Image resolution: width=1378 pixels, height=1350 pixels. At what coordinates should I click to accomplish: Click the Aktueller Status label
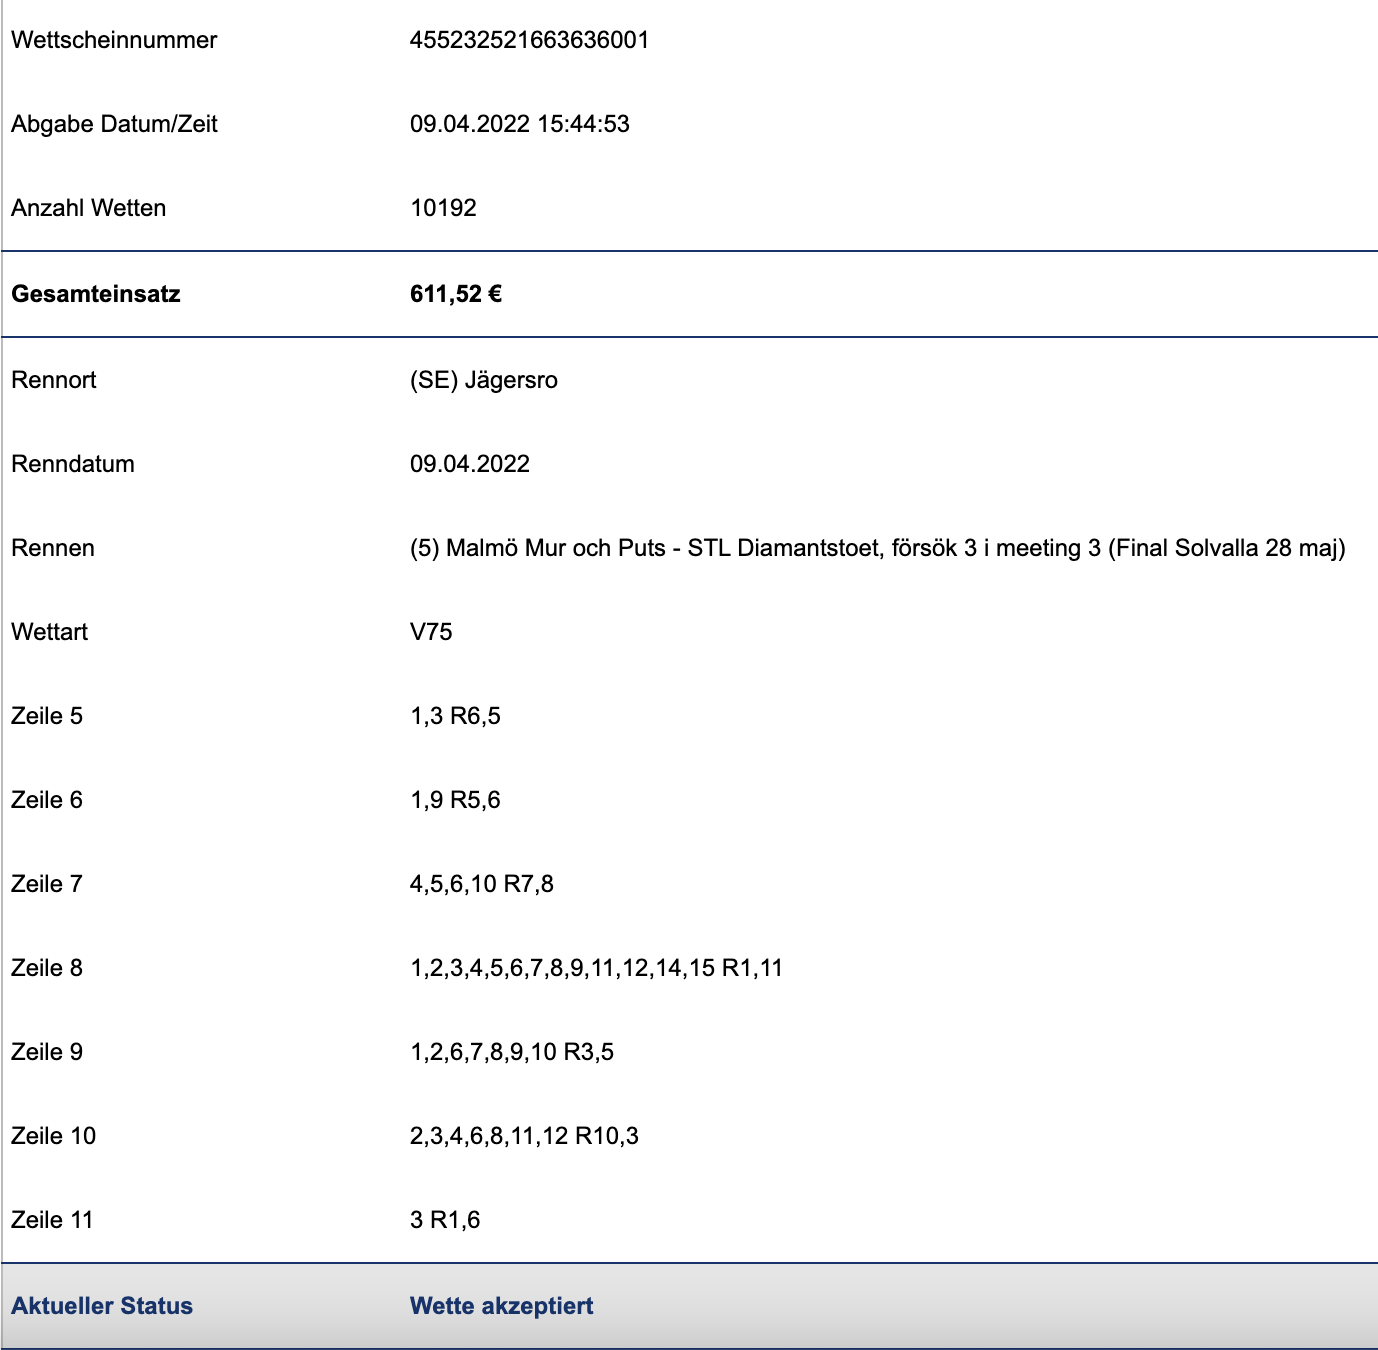point(102,1306)
